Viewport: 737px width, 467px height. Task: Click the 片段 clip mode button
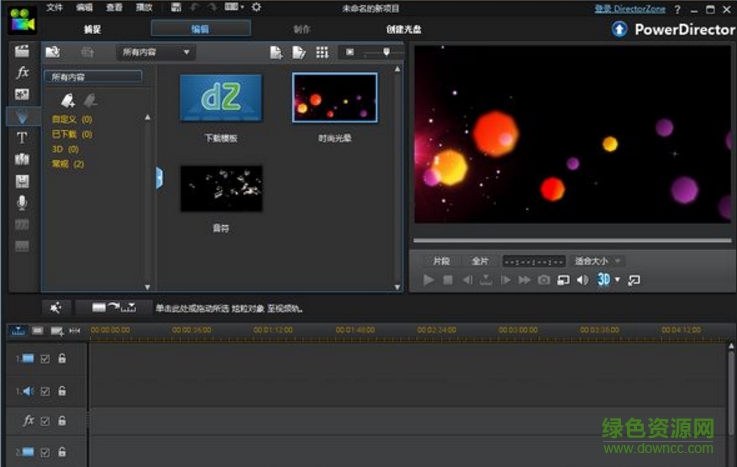point(441,261)
